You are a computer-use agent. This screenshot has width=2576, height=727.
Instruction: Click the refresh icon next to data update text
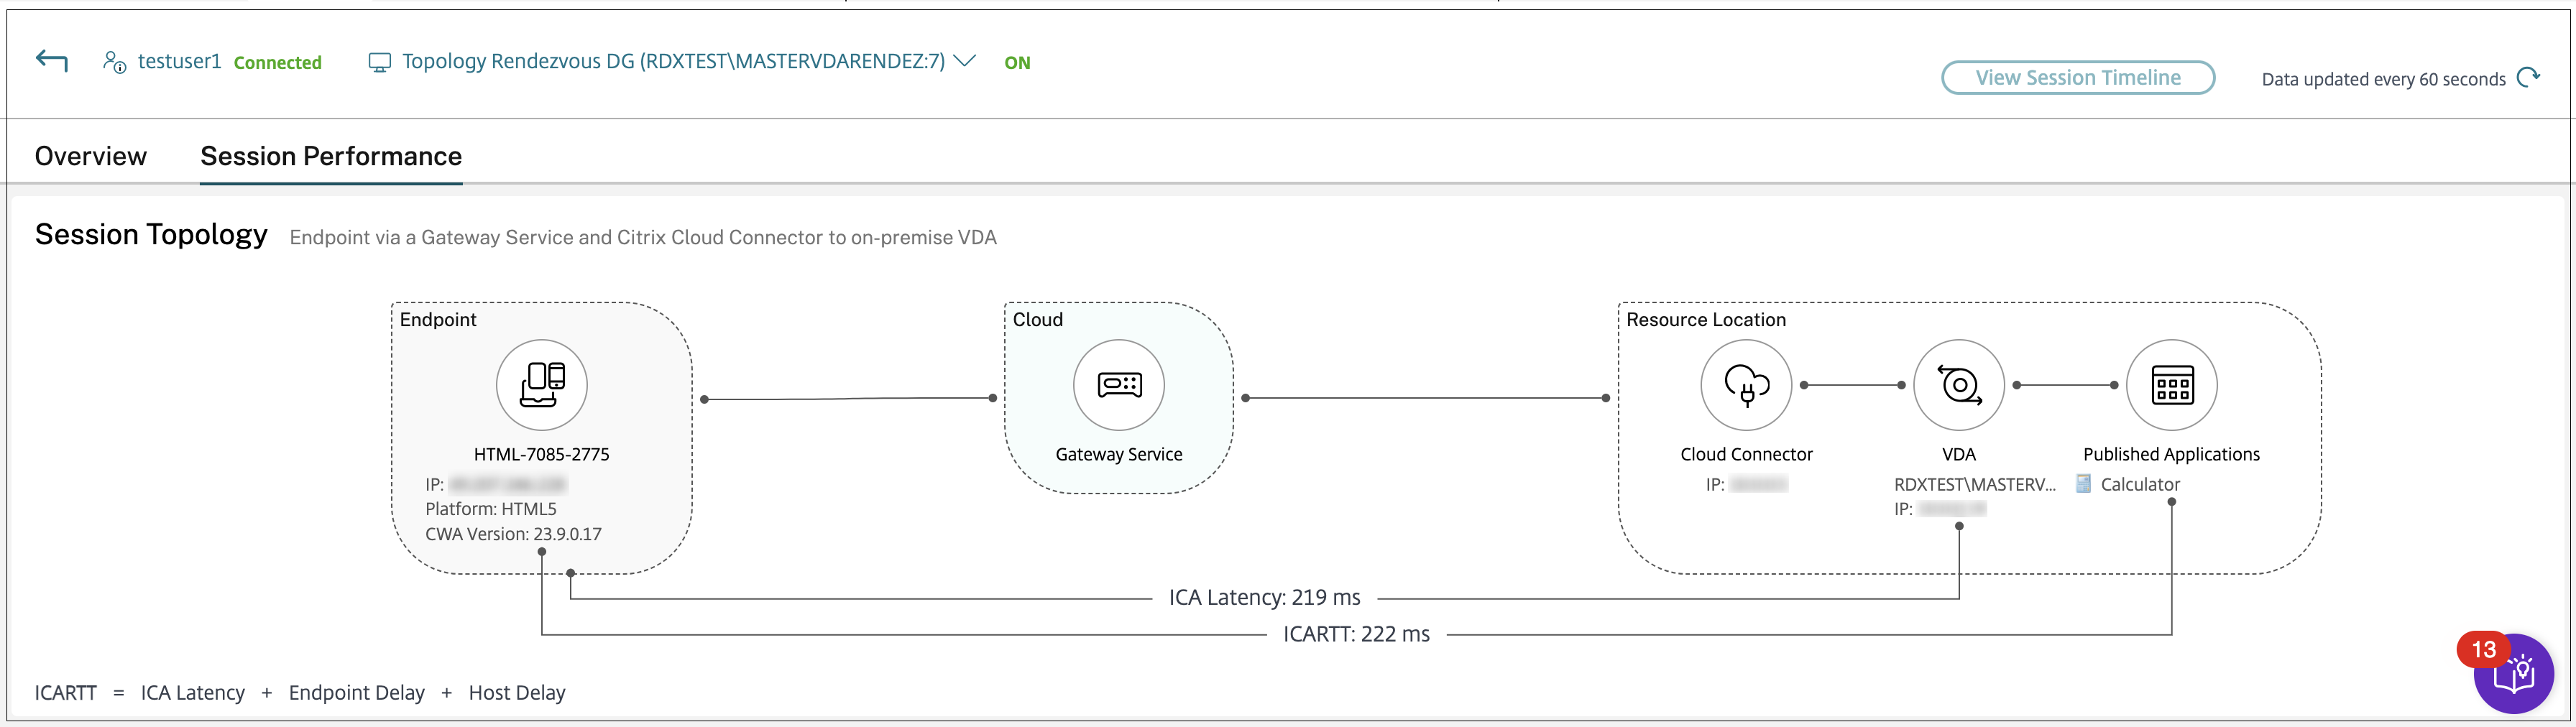[2531, 78]
